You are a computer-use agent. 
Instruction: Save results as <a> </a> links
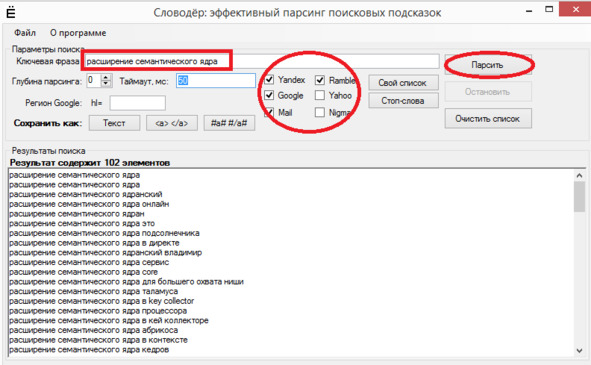point(172,123)
